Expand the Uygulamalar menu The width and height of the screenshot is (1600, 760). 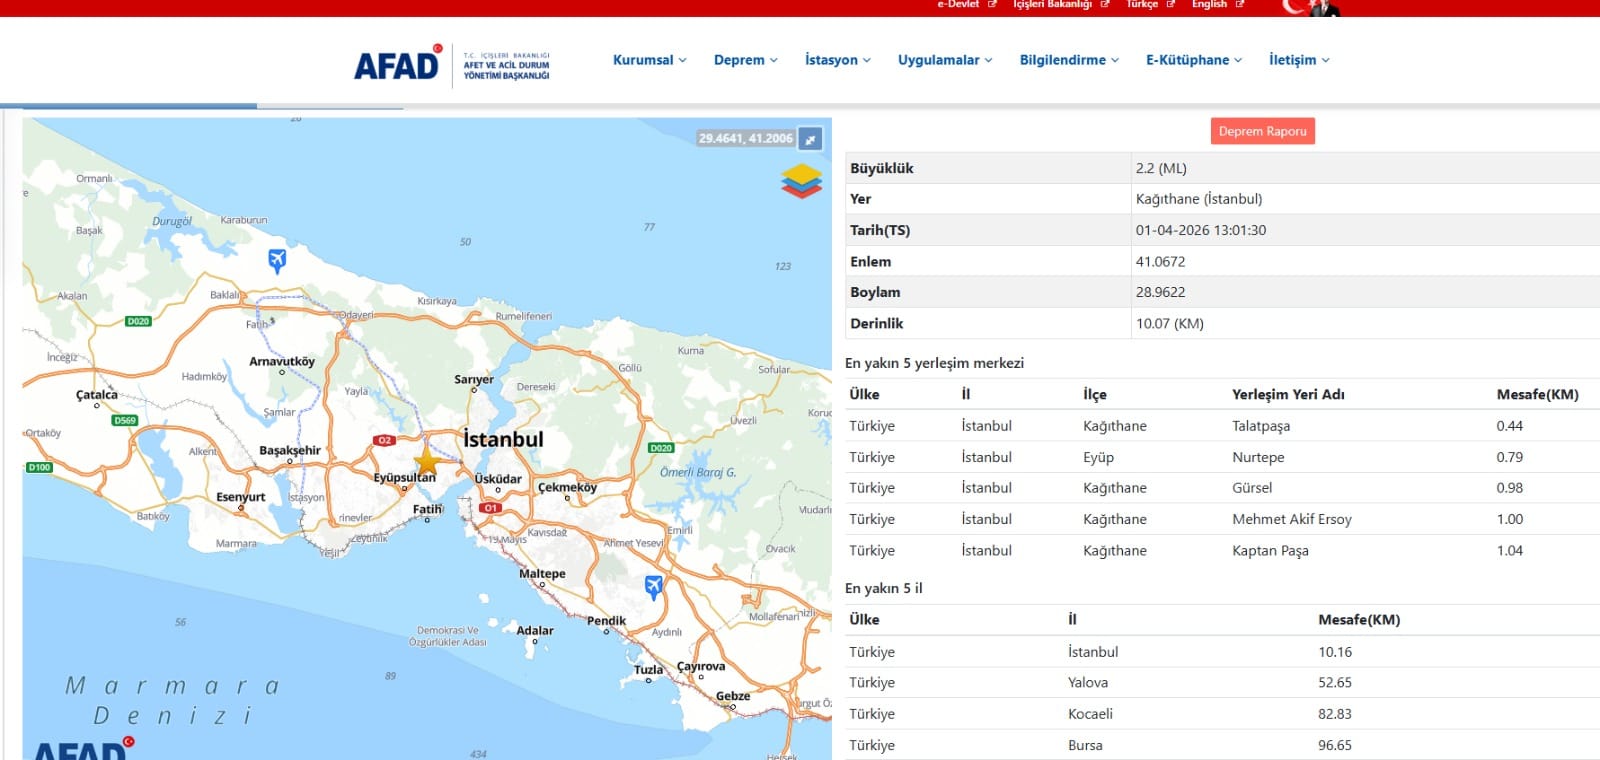tap(944, 60)
